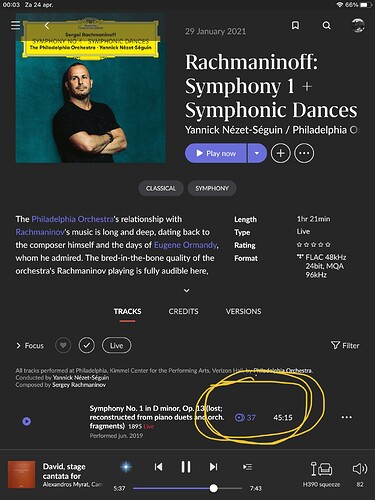This screenshot has width=375, height=500.
Task: Add album to library with plus icon
Action: (281, 153)
